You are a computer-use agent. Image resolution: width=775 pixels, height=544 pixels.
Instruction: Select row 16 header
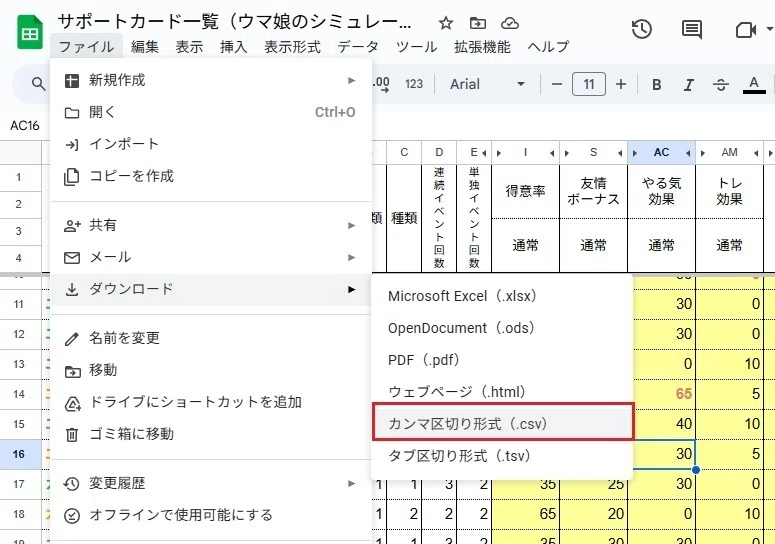coord(19,454)
